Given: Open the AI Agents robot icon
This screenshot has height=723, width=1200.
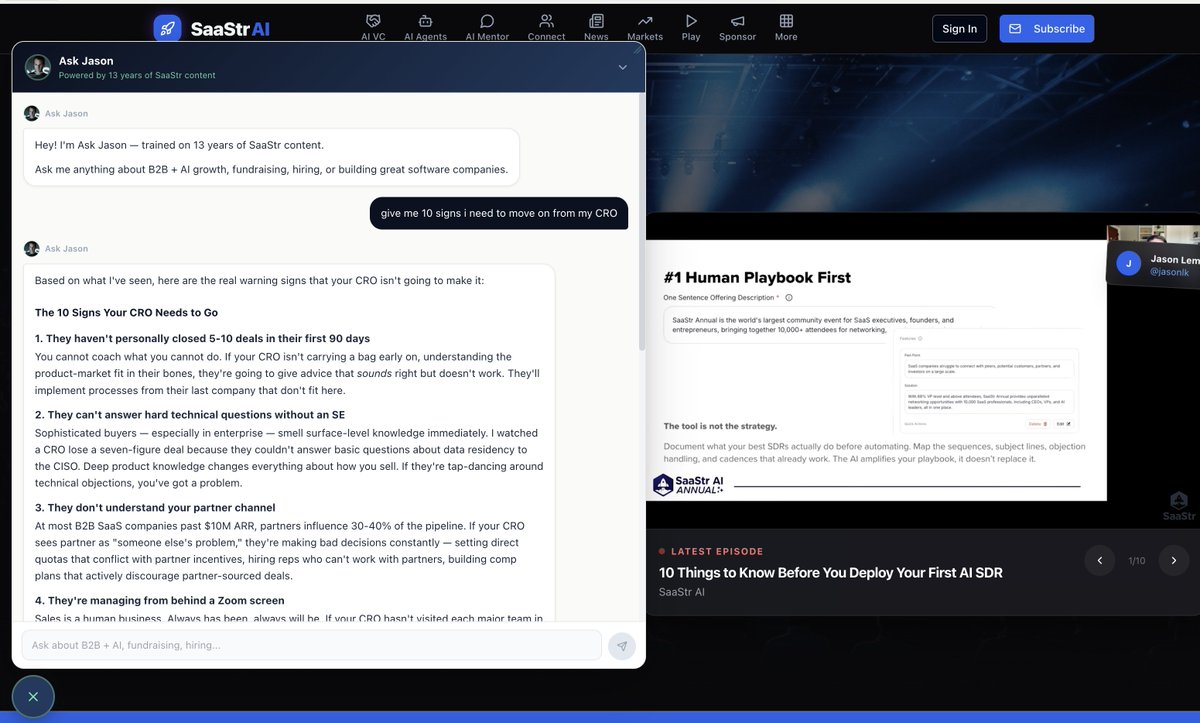Looking at the screenshot, I should coord(425,21).
